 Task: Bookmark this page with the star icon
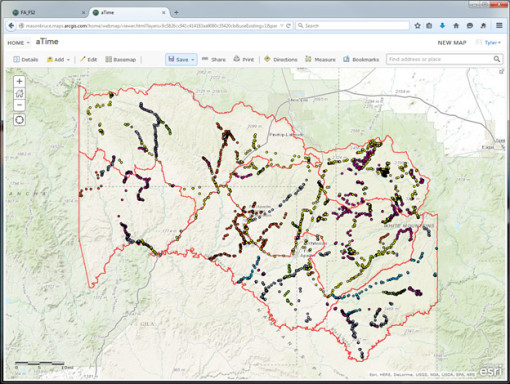[x=417, y=26]
